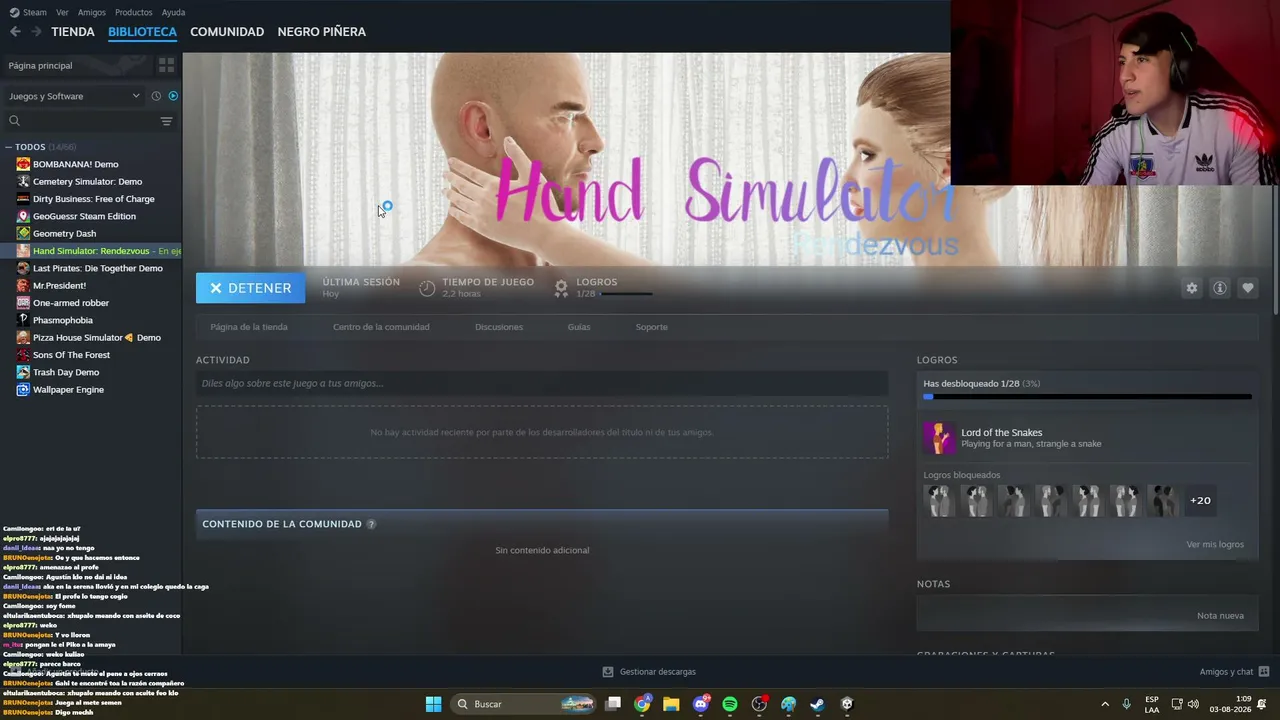Select One-armed robber game
The image size is (1280, 720).
(70, 303)
